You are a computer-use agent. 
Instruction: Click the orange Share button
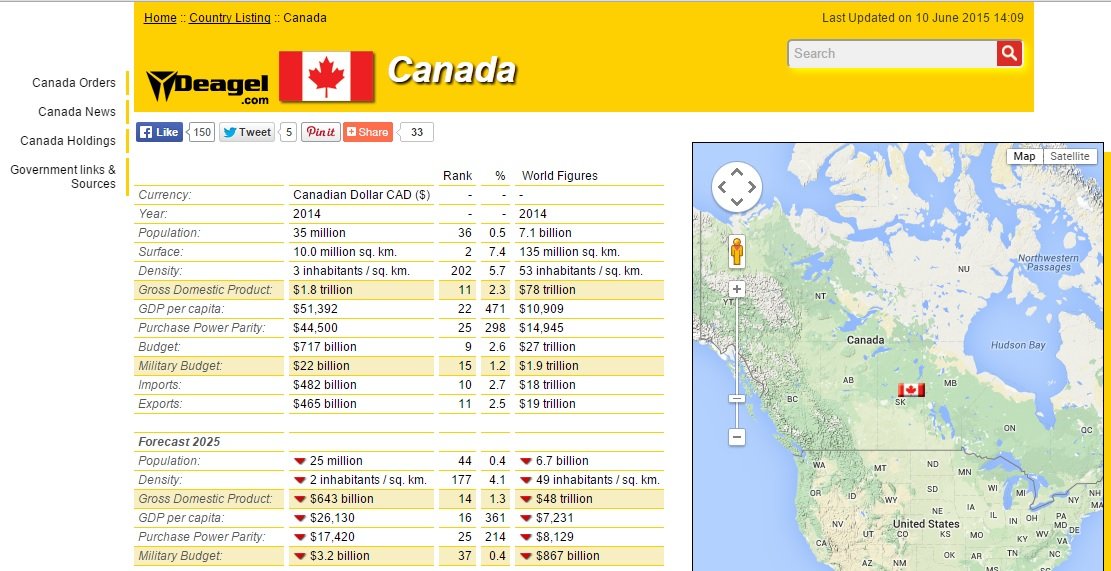tap(368, 132)
